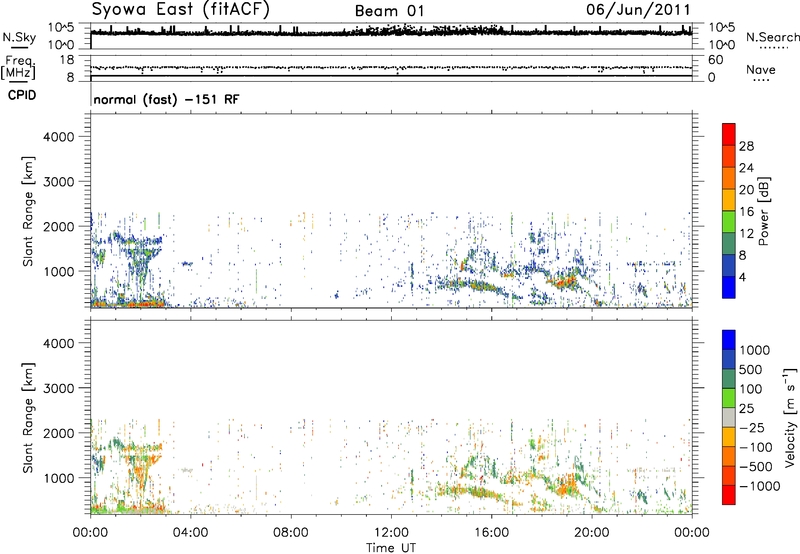Viewport: 800px width, 554px height.
Task: Click the '28' label on the Power colorbar
Action: point(746,146)
